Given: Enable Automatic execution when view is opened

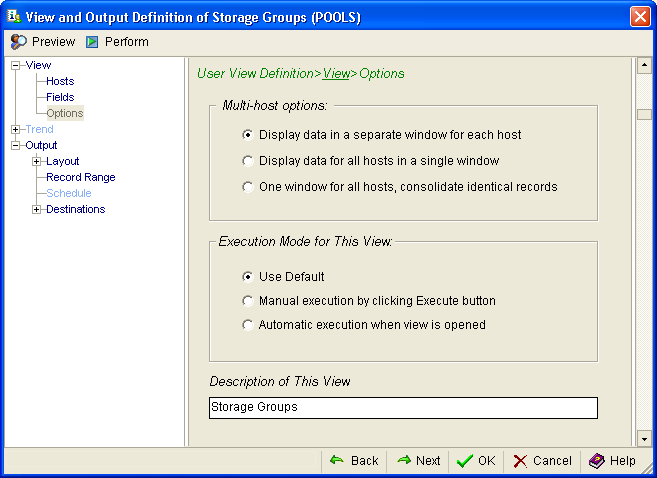Looking at the screenshot, I should coord(248,325).
